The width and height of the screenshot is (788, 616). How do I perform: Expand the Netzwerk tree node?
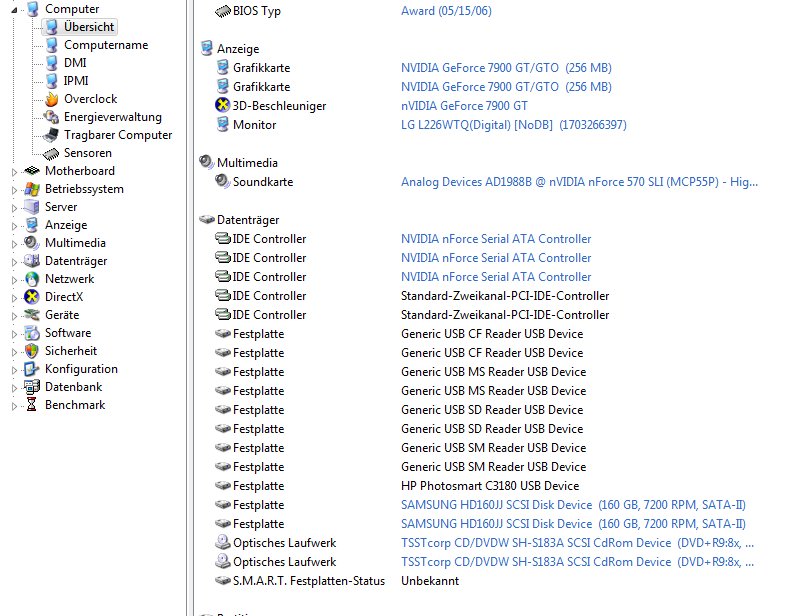click(x=14, y=280)
